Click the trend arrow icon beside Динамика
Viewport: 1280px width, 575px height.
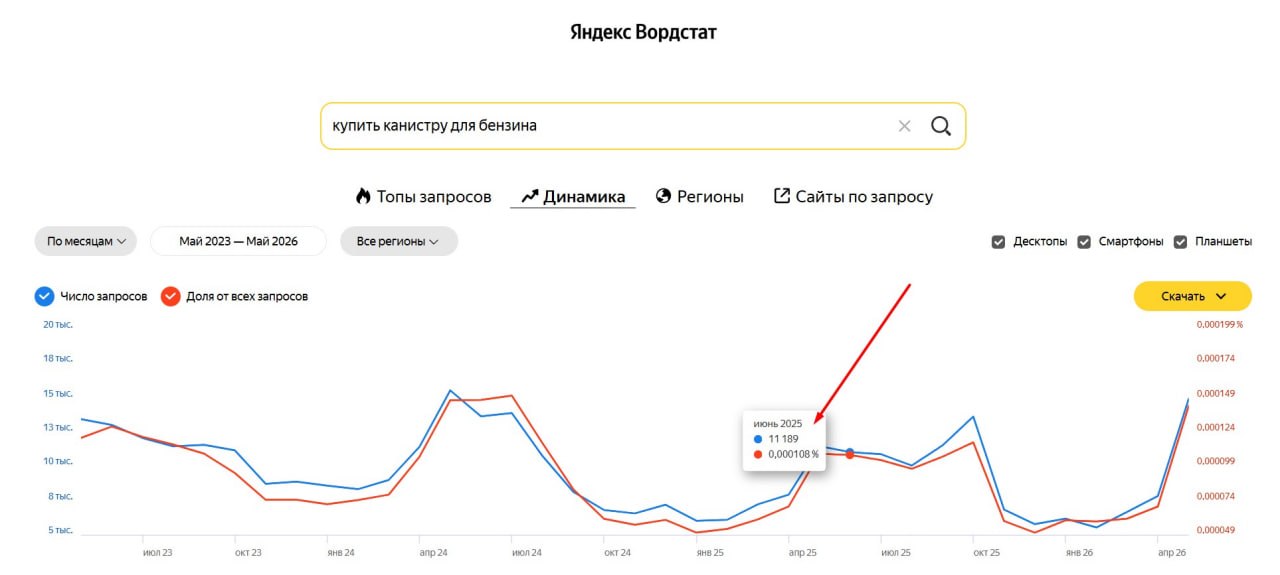[x=529, y=197]
